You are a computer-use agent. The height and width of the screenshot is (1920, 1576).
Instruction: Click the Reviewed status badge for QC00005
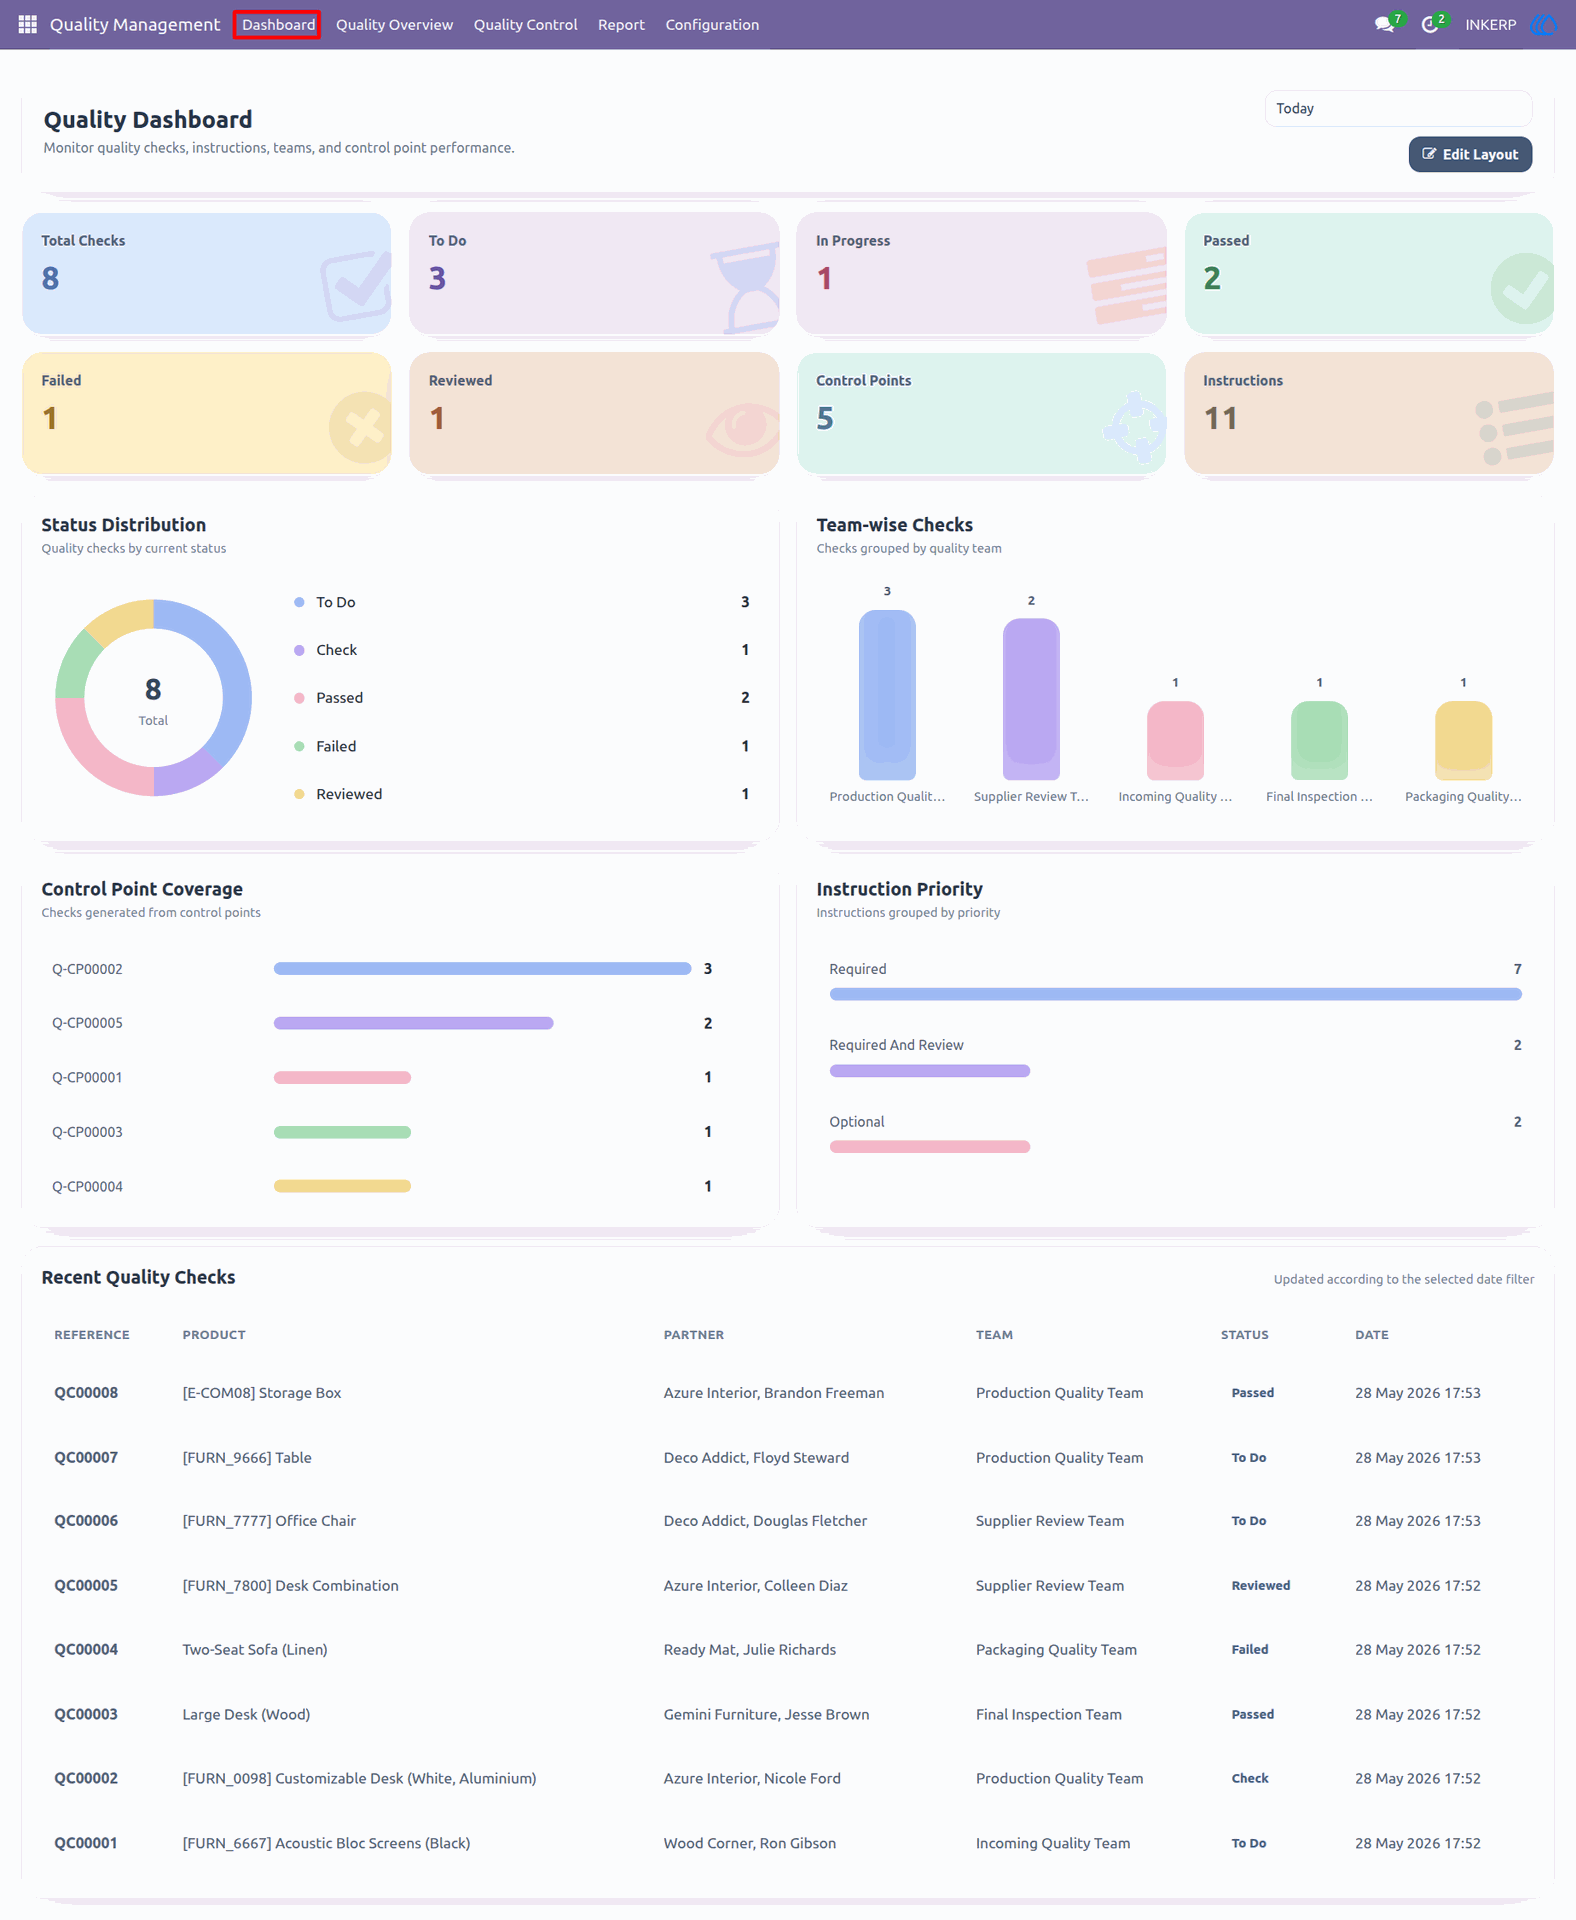(x=1261, y=1586)
